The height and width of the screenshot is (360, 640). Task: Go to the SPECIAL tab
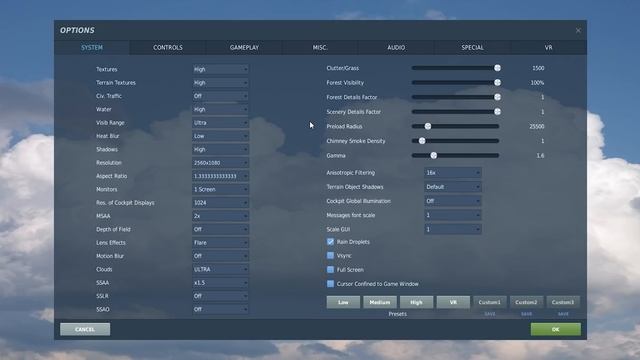472,47
